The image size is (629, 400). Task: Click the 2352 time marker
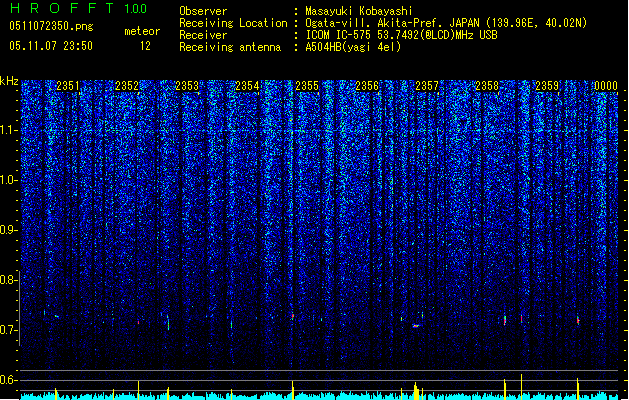click(127, 86)
